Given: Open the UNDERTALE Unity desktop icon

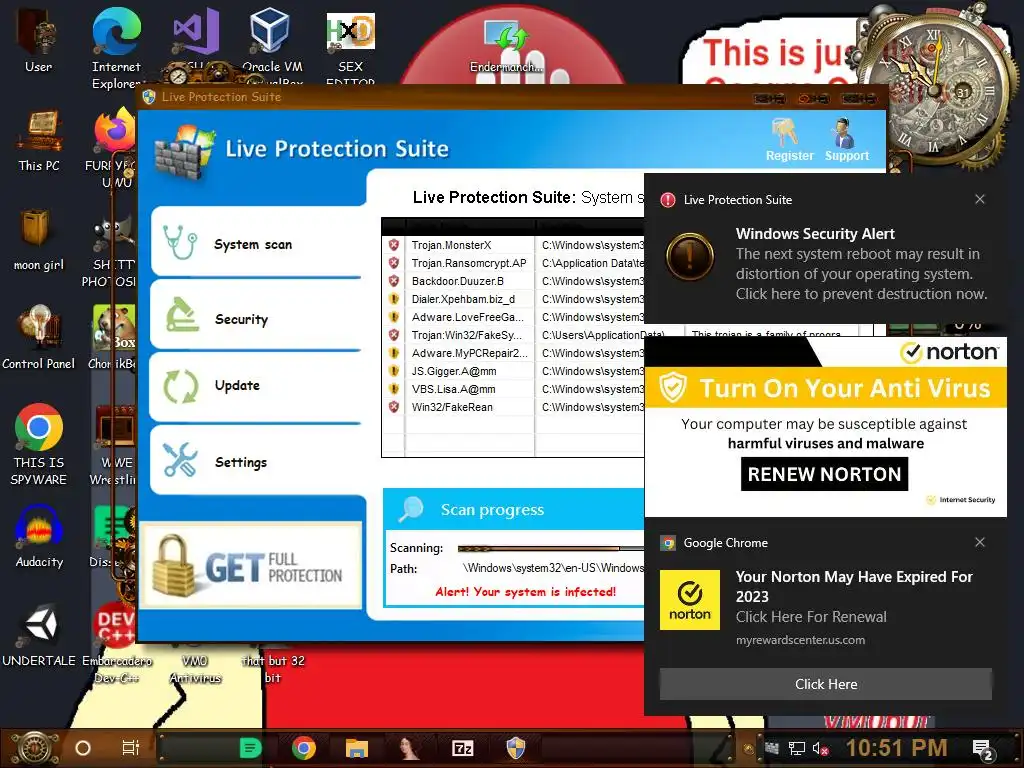Looking at the screenshot, I should [39, 635].
